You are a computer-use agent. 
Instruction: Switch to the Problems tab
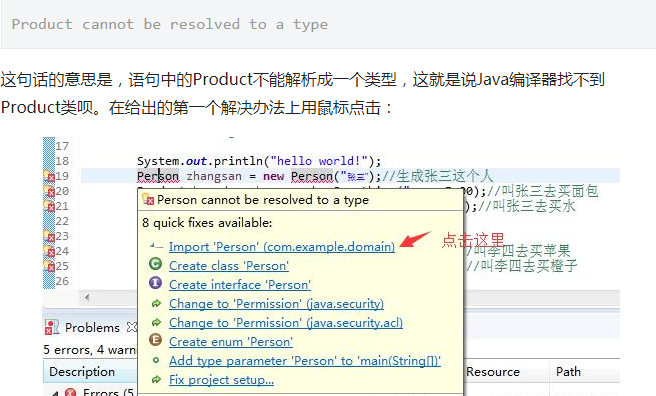pos(92,327)
